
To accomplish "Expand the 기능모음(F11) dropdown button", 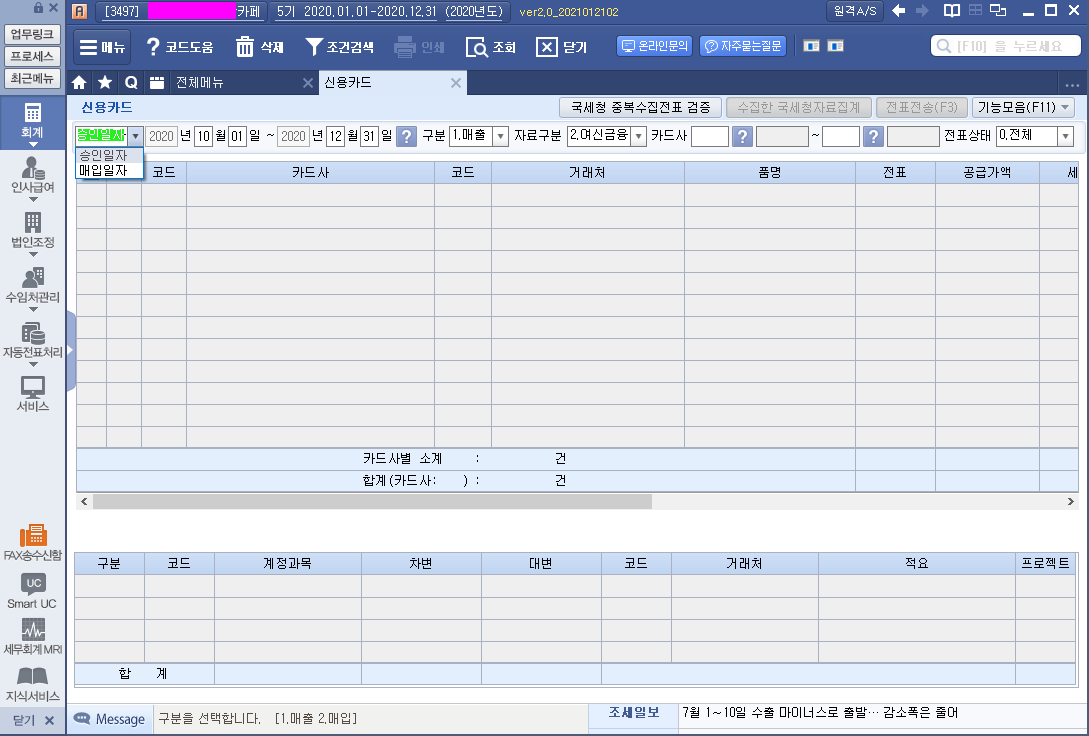I will pos(1022,107).
